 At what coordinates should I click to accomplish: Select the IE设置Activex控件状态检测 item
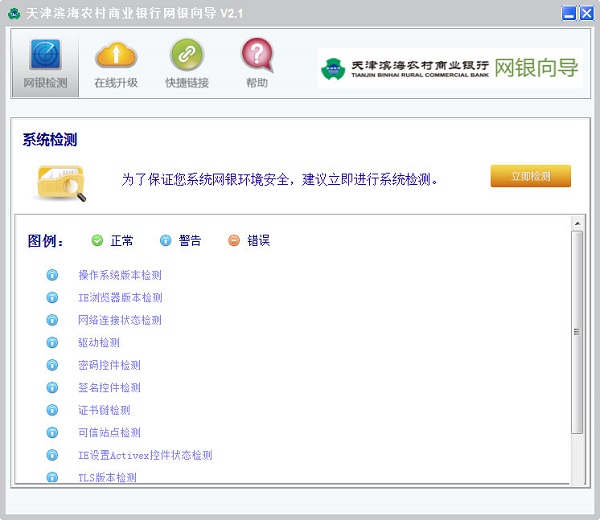coord(145,455)
